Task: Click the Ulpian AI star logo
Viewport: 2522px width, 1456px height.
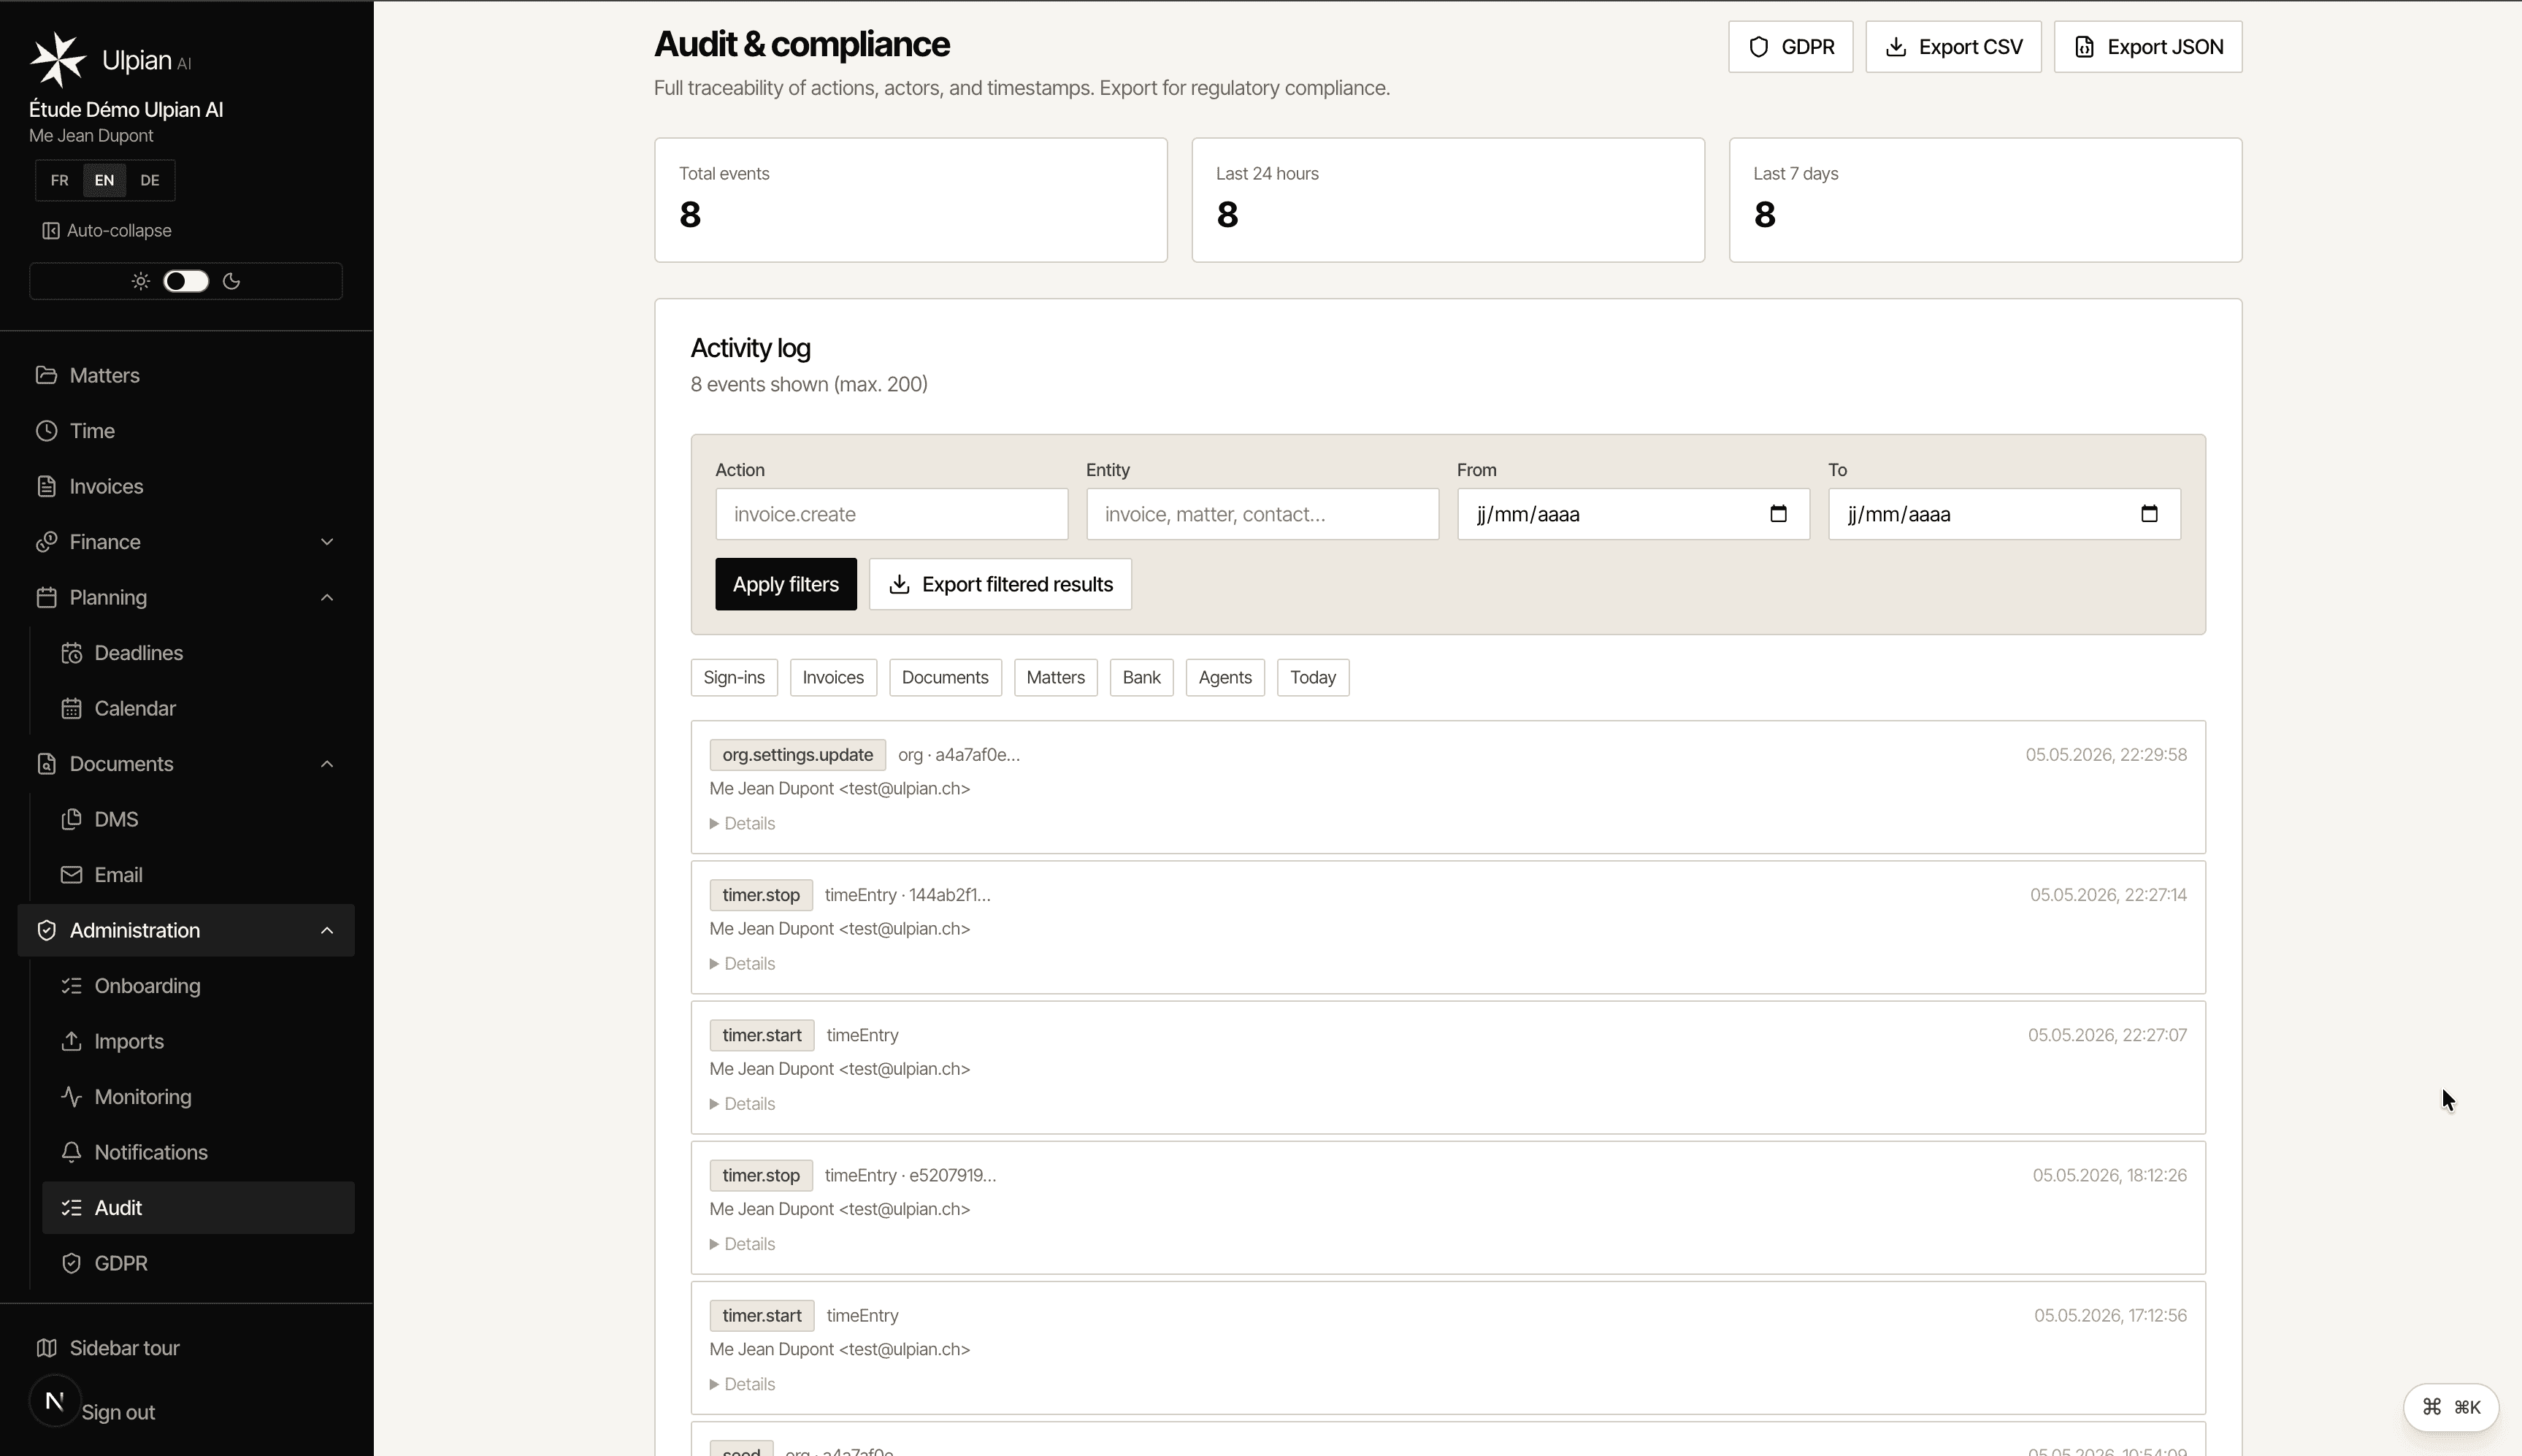Action: (58, 60)
